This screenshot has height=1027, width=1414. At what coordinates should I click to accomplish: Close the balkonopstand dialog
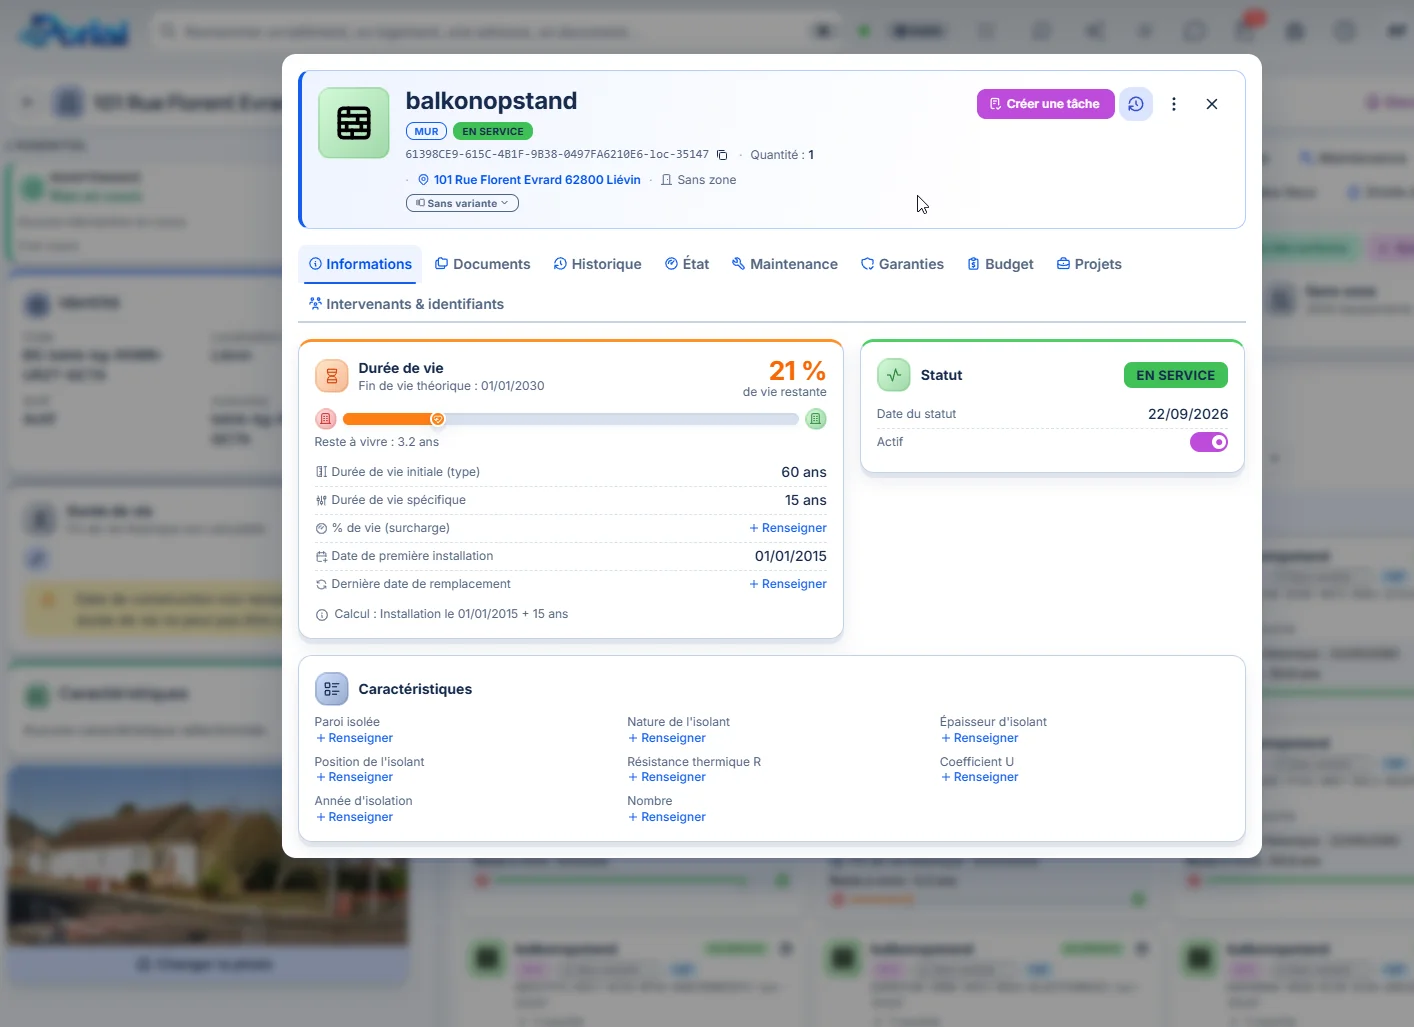1212,104
